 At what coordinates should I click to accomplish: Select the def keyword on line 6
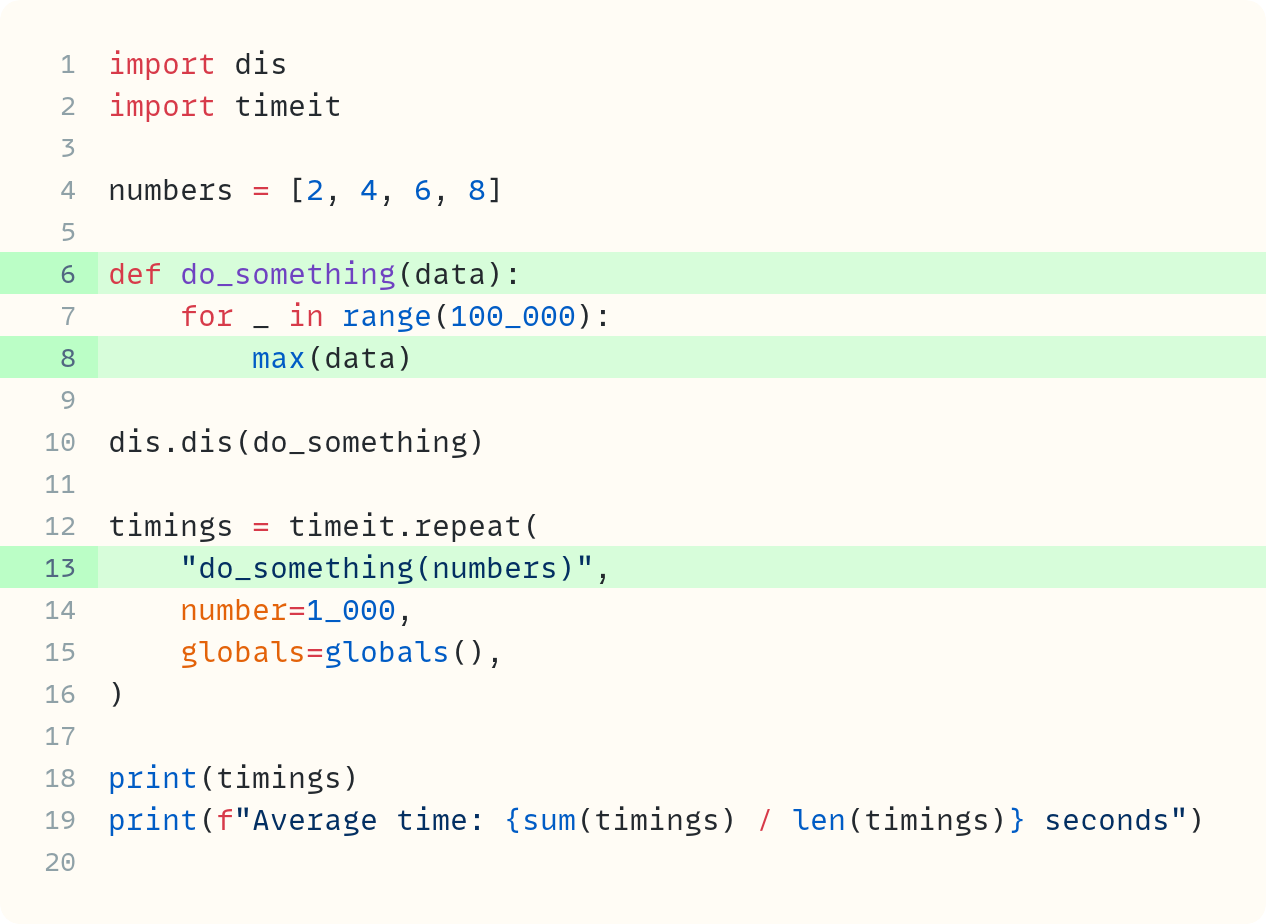(134, 274)
